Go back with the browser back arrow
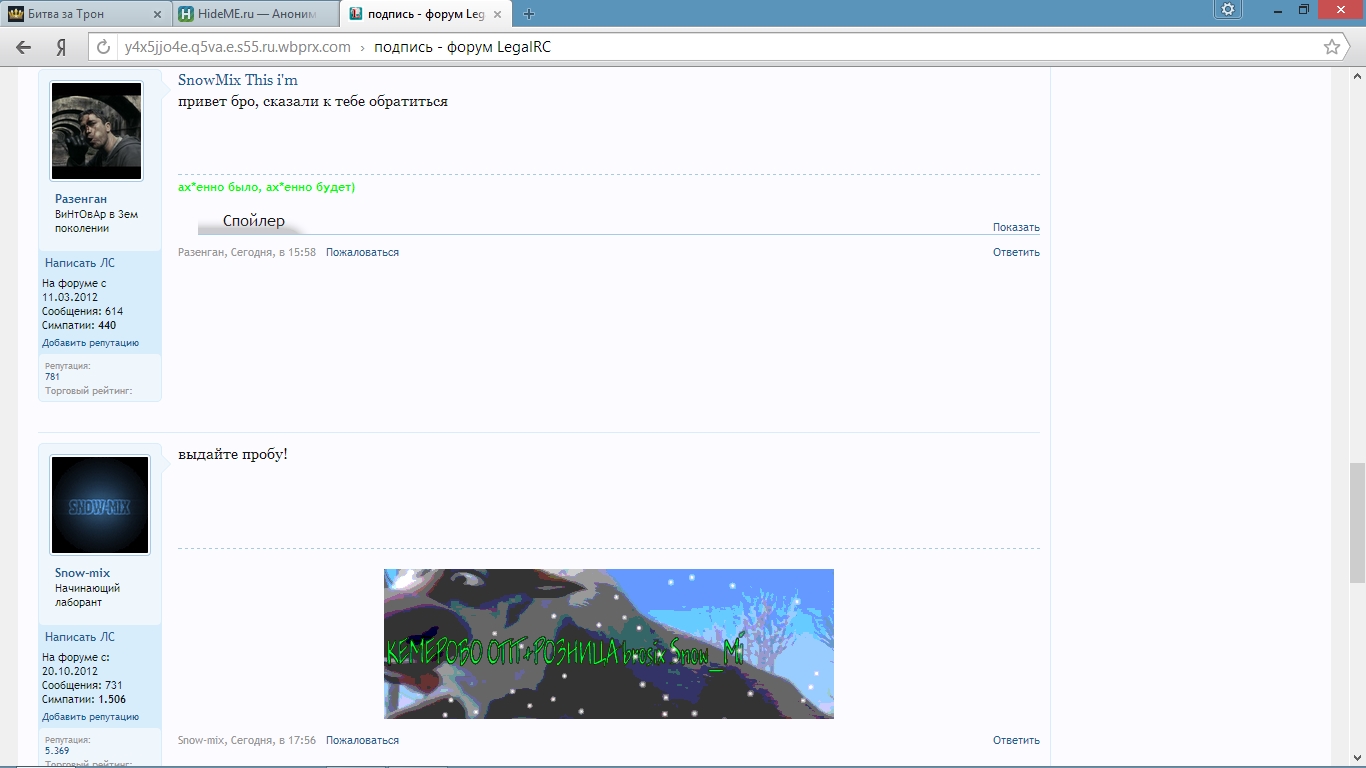This screenshot has height=768, width=1366. click(24, 47)
